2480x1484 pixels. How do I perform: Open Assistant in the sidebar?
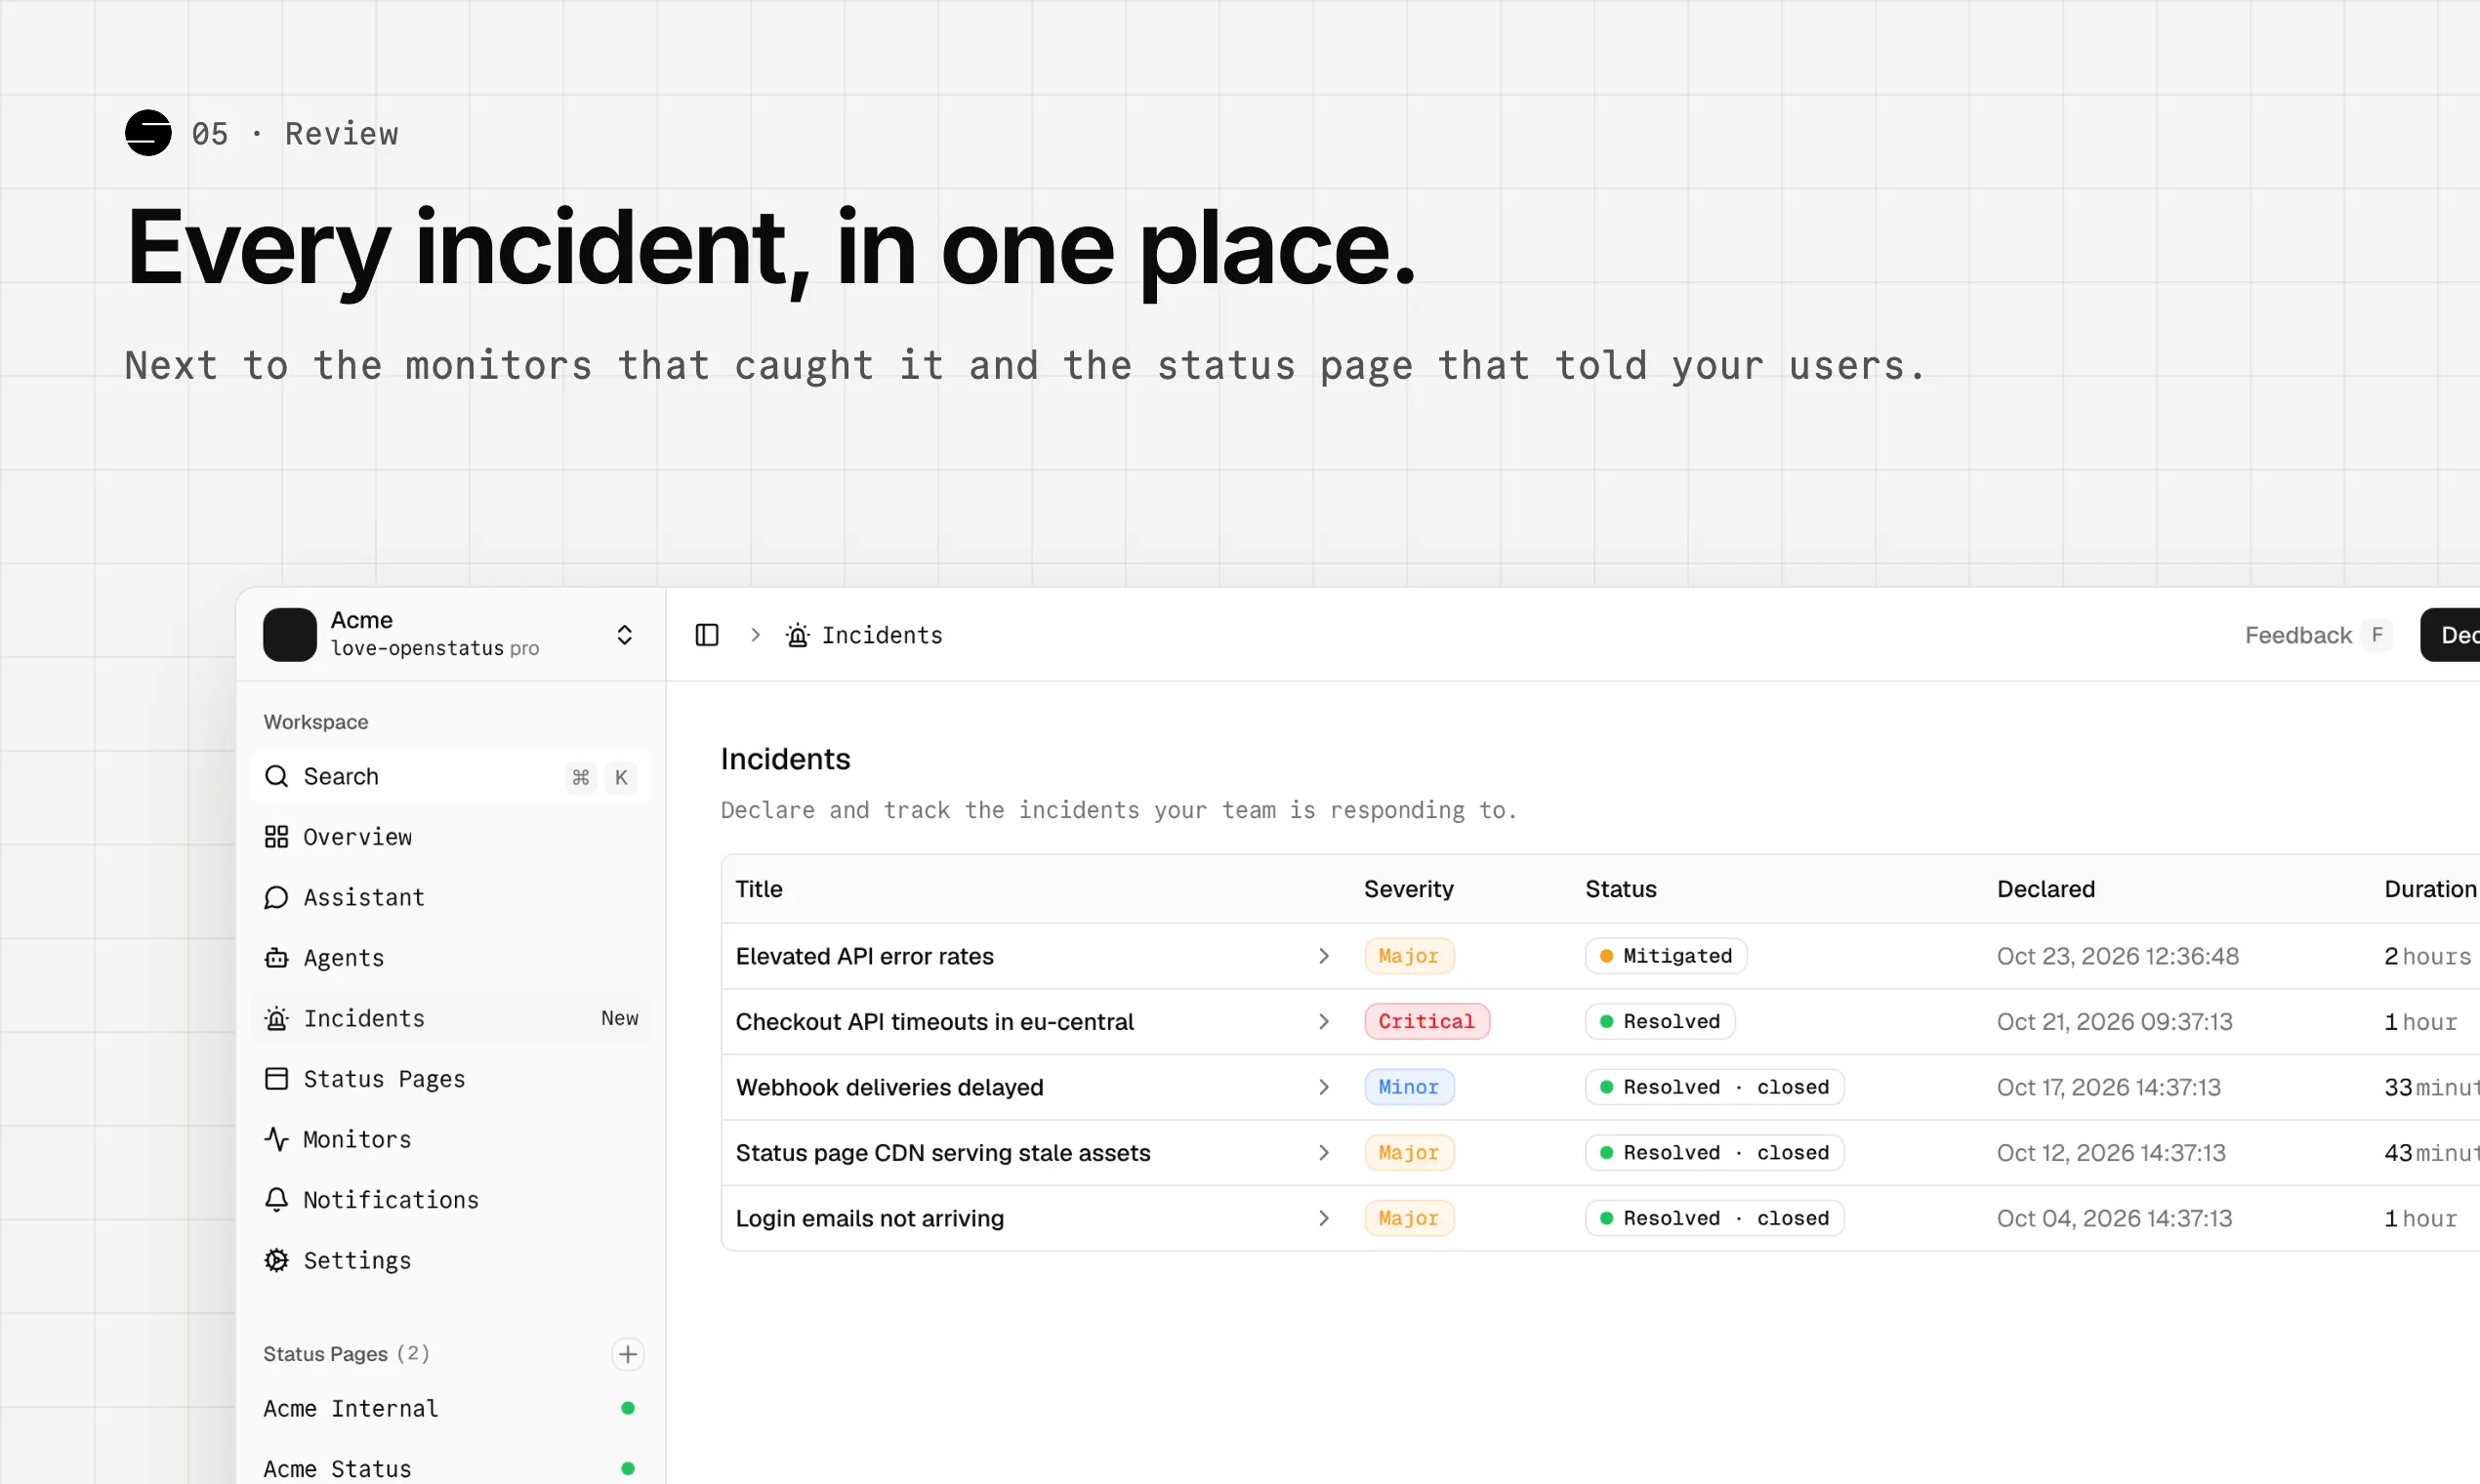pyautogui.click(x=451, y=897)
